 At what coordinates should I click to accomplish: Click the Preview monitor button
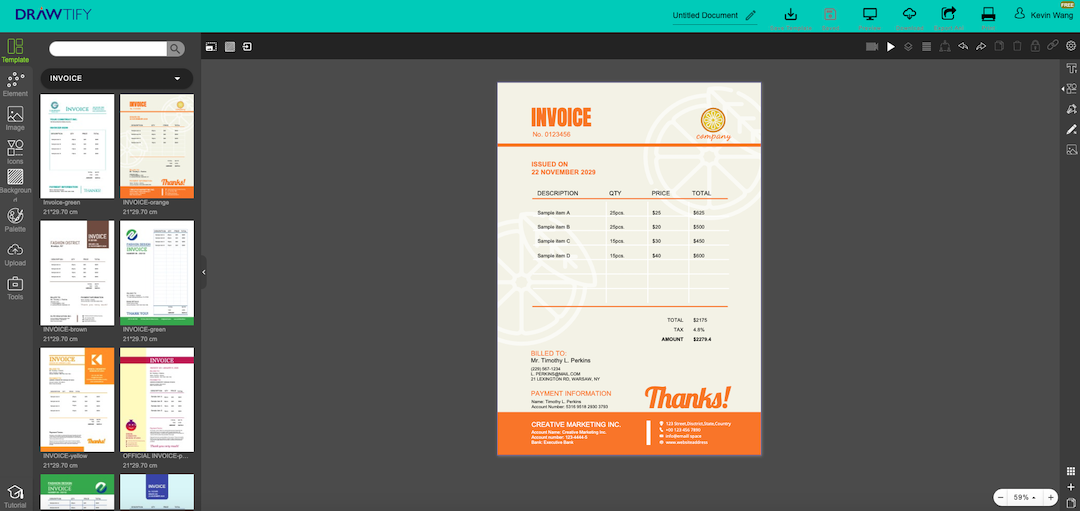point(870,19)
